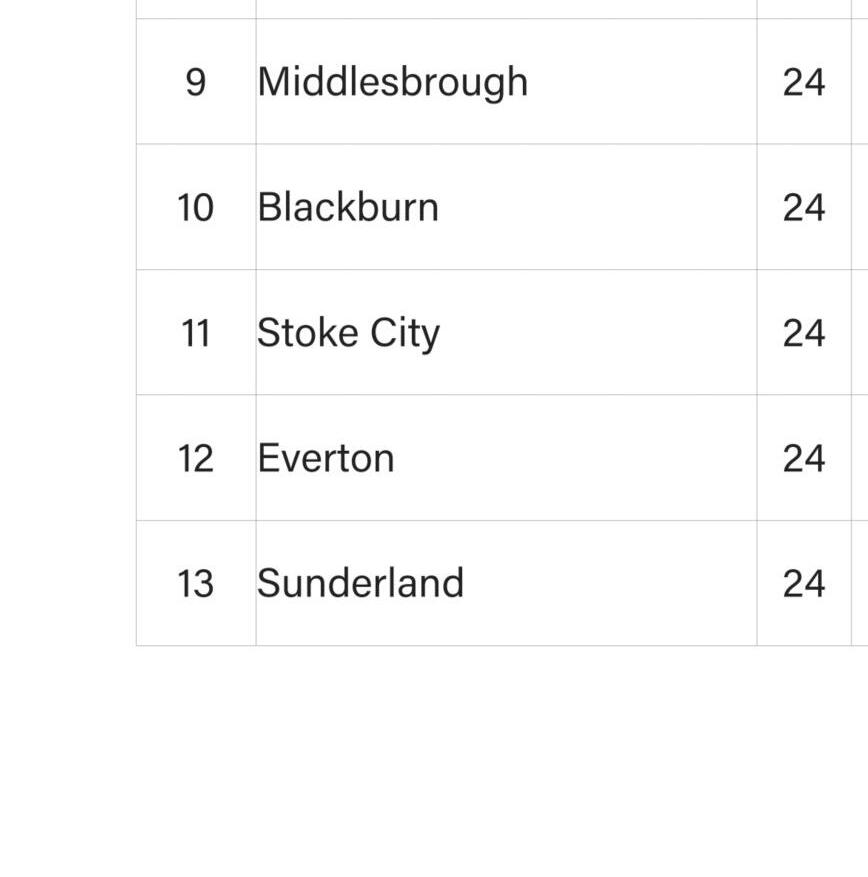Select the rank 11 position cell

tap(196, 333)
